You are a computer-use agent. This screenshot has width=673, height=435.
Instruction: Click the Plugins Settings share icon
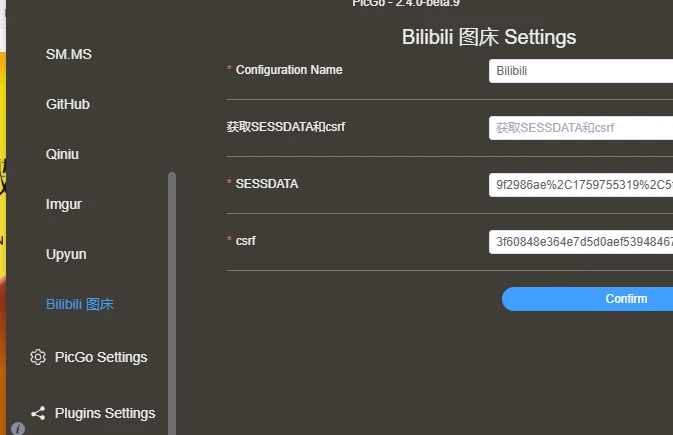click(x=38, y=413)
